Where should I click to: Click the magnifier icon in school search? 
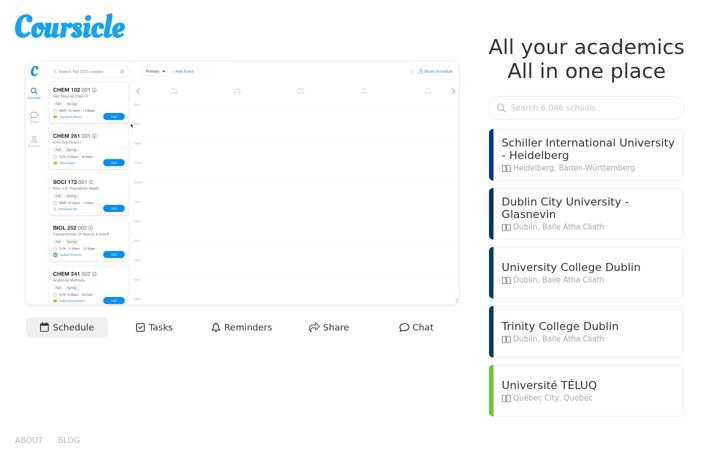[501, 108]
